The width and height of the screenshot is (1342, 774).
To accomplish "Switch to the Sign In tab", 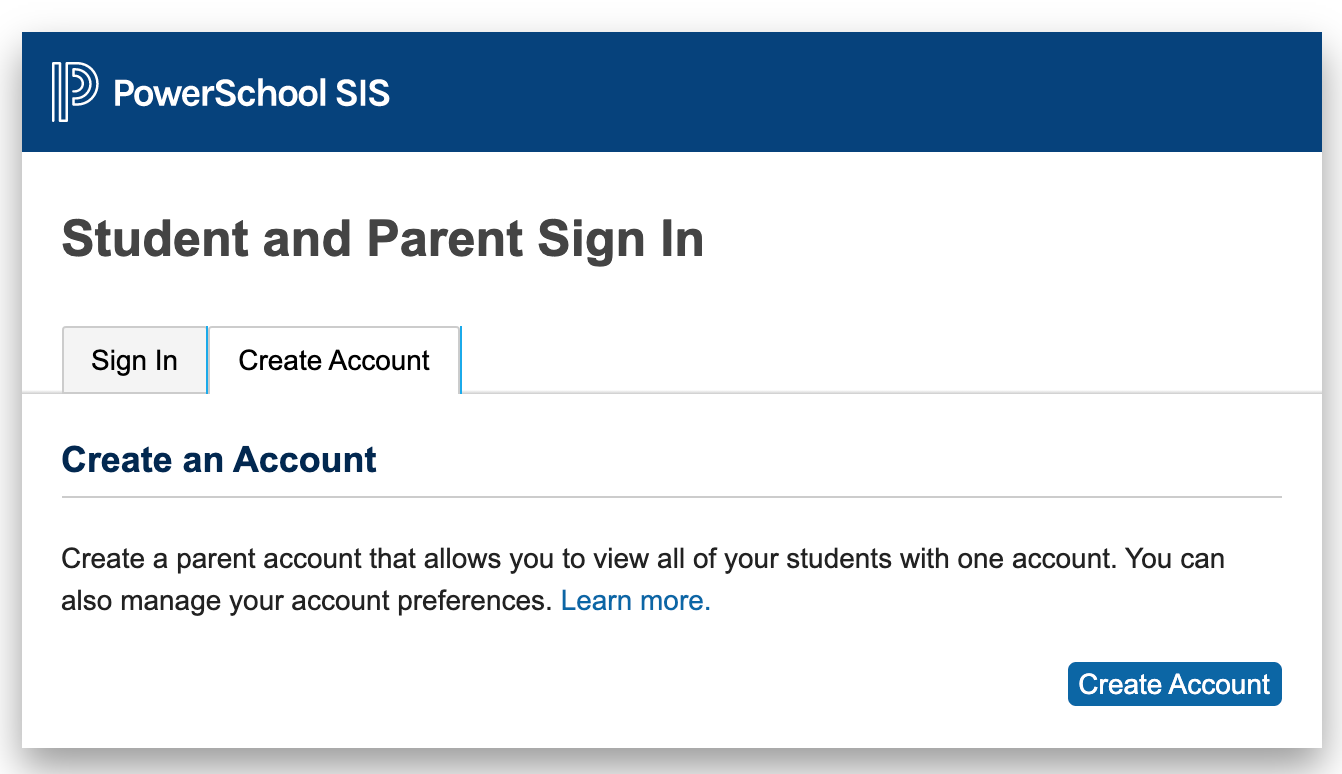I will click(134, 360).
